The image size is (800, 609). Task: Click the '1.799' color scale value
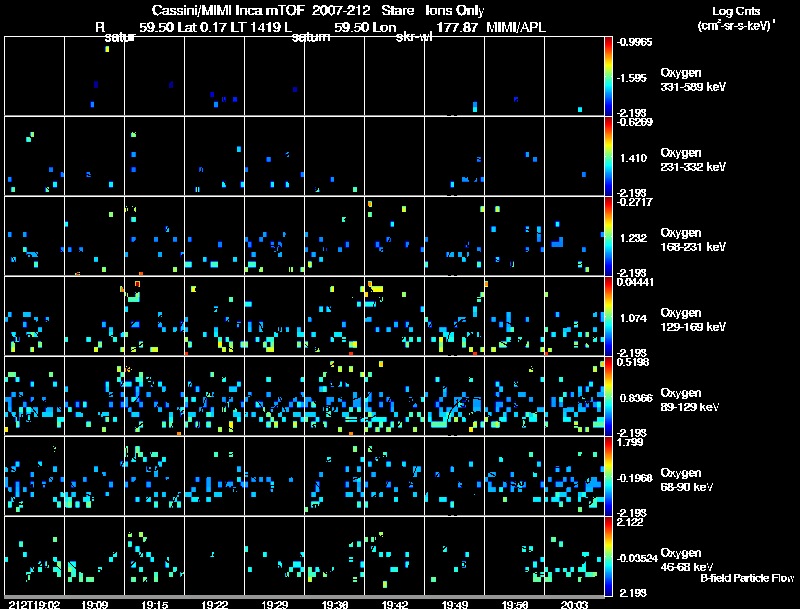pyautogui.click(x=630, y=442)
